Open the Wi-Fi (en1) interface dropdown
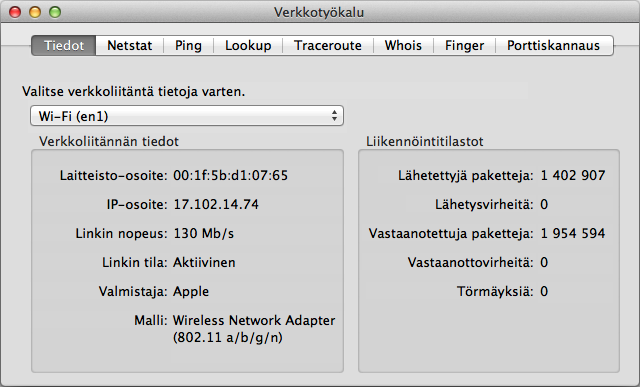Viewport: 640px width, 387px height. pyautogui.click(x=187, y=116)
